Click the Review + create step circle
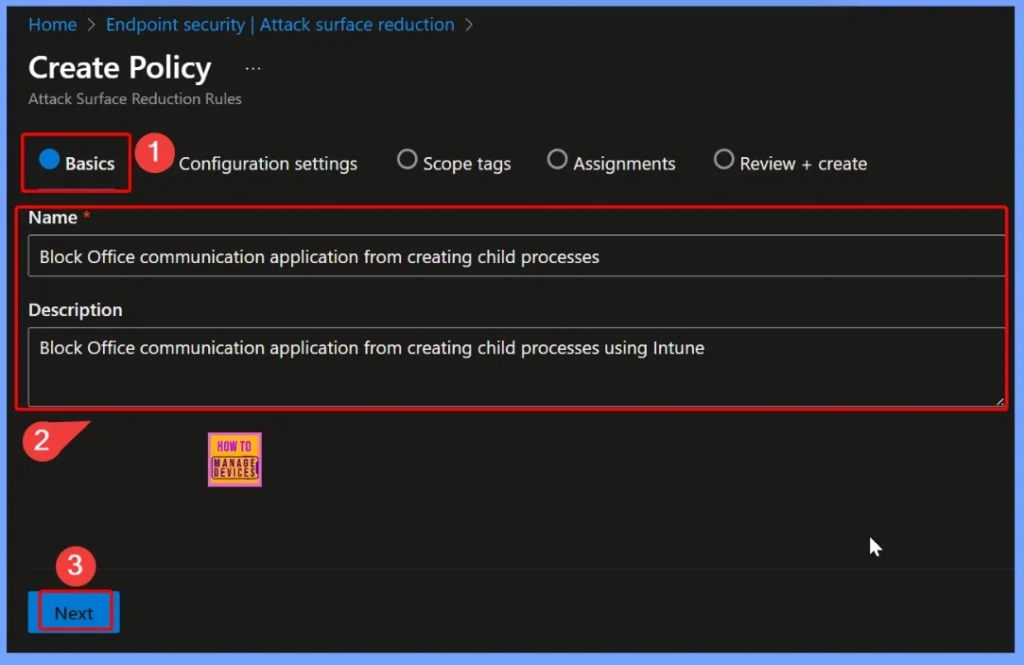Image resolution: width=1024 pixels, height=665 pixels. click(x=723, y=160)
